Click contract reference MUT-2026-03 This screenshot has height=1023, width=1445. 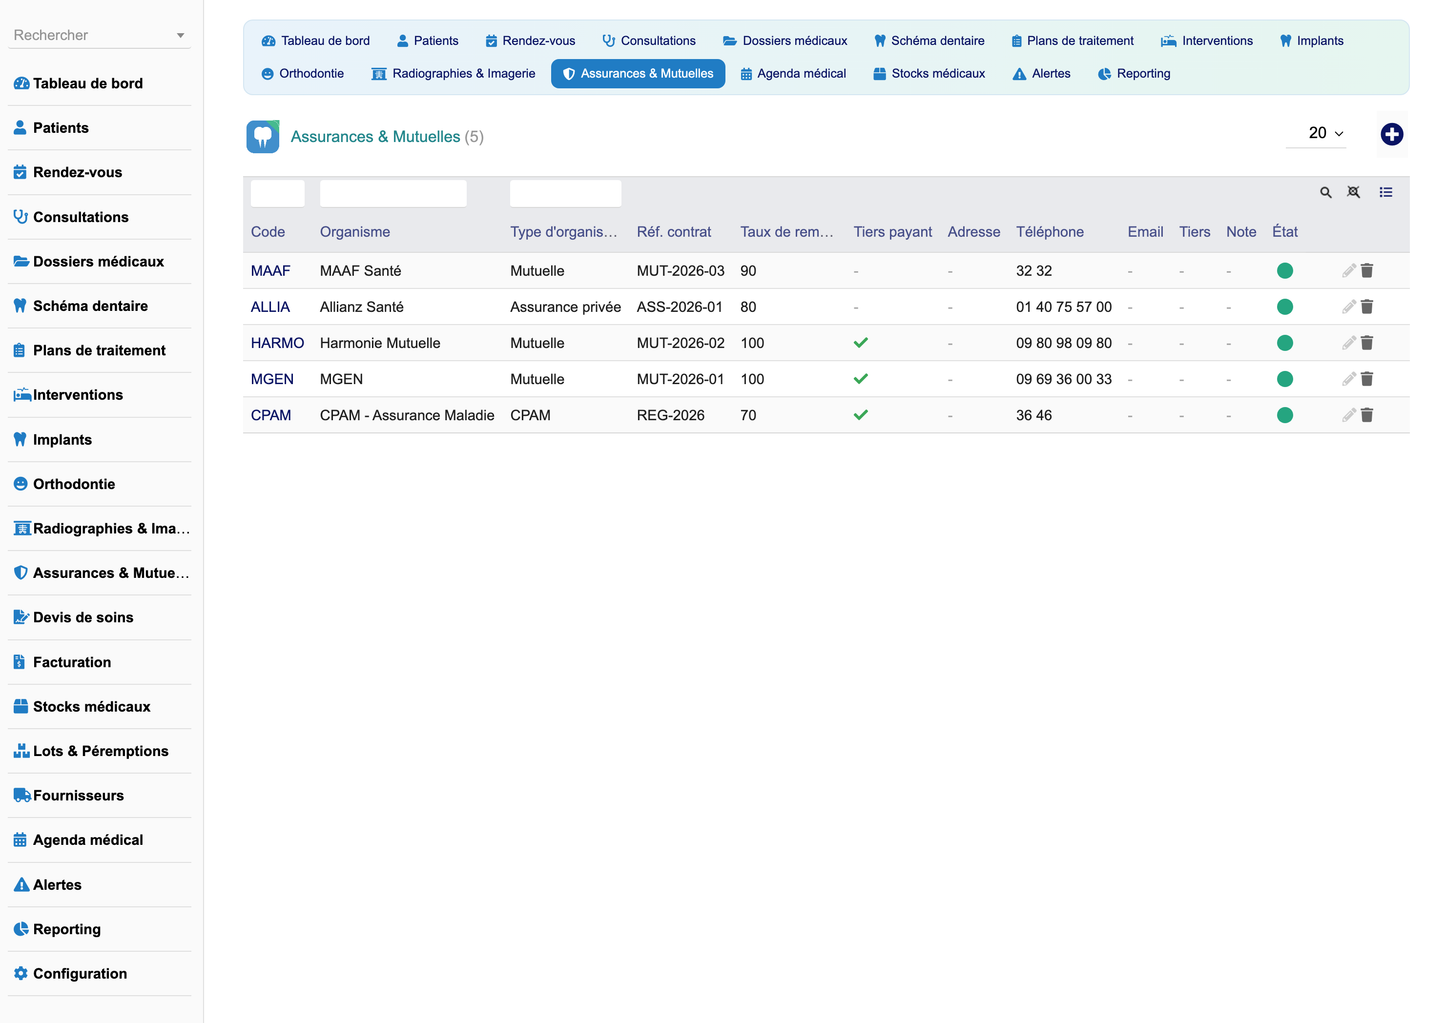(681, 271)
